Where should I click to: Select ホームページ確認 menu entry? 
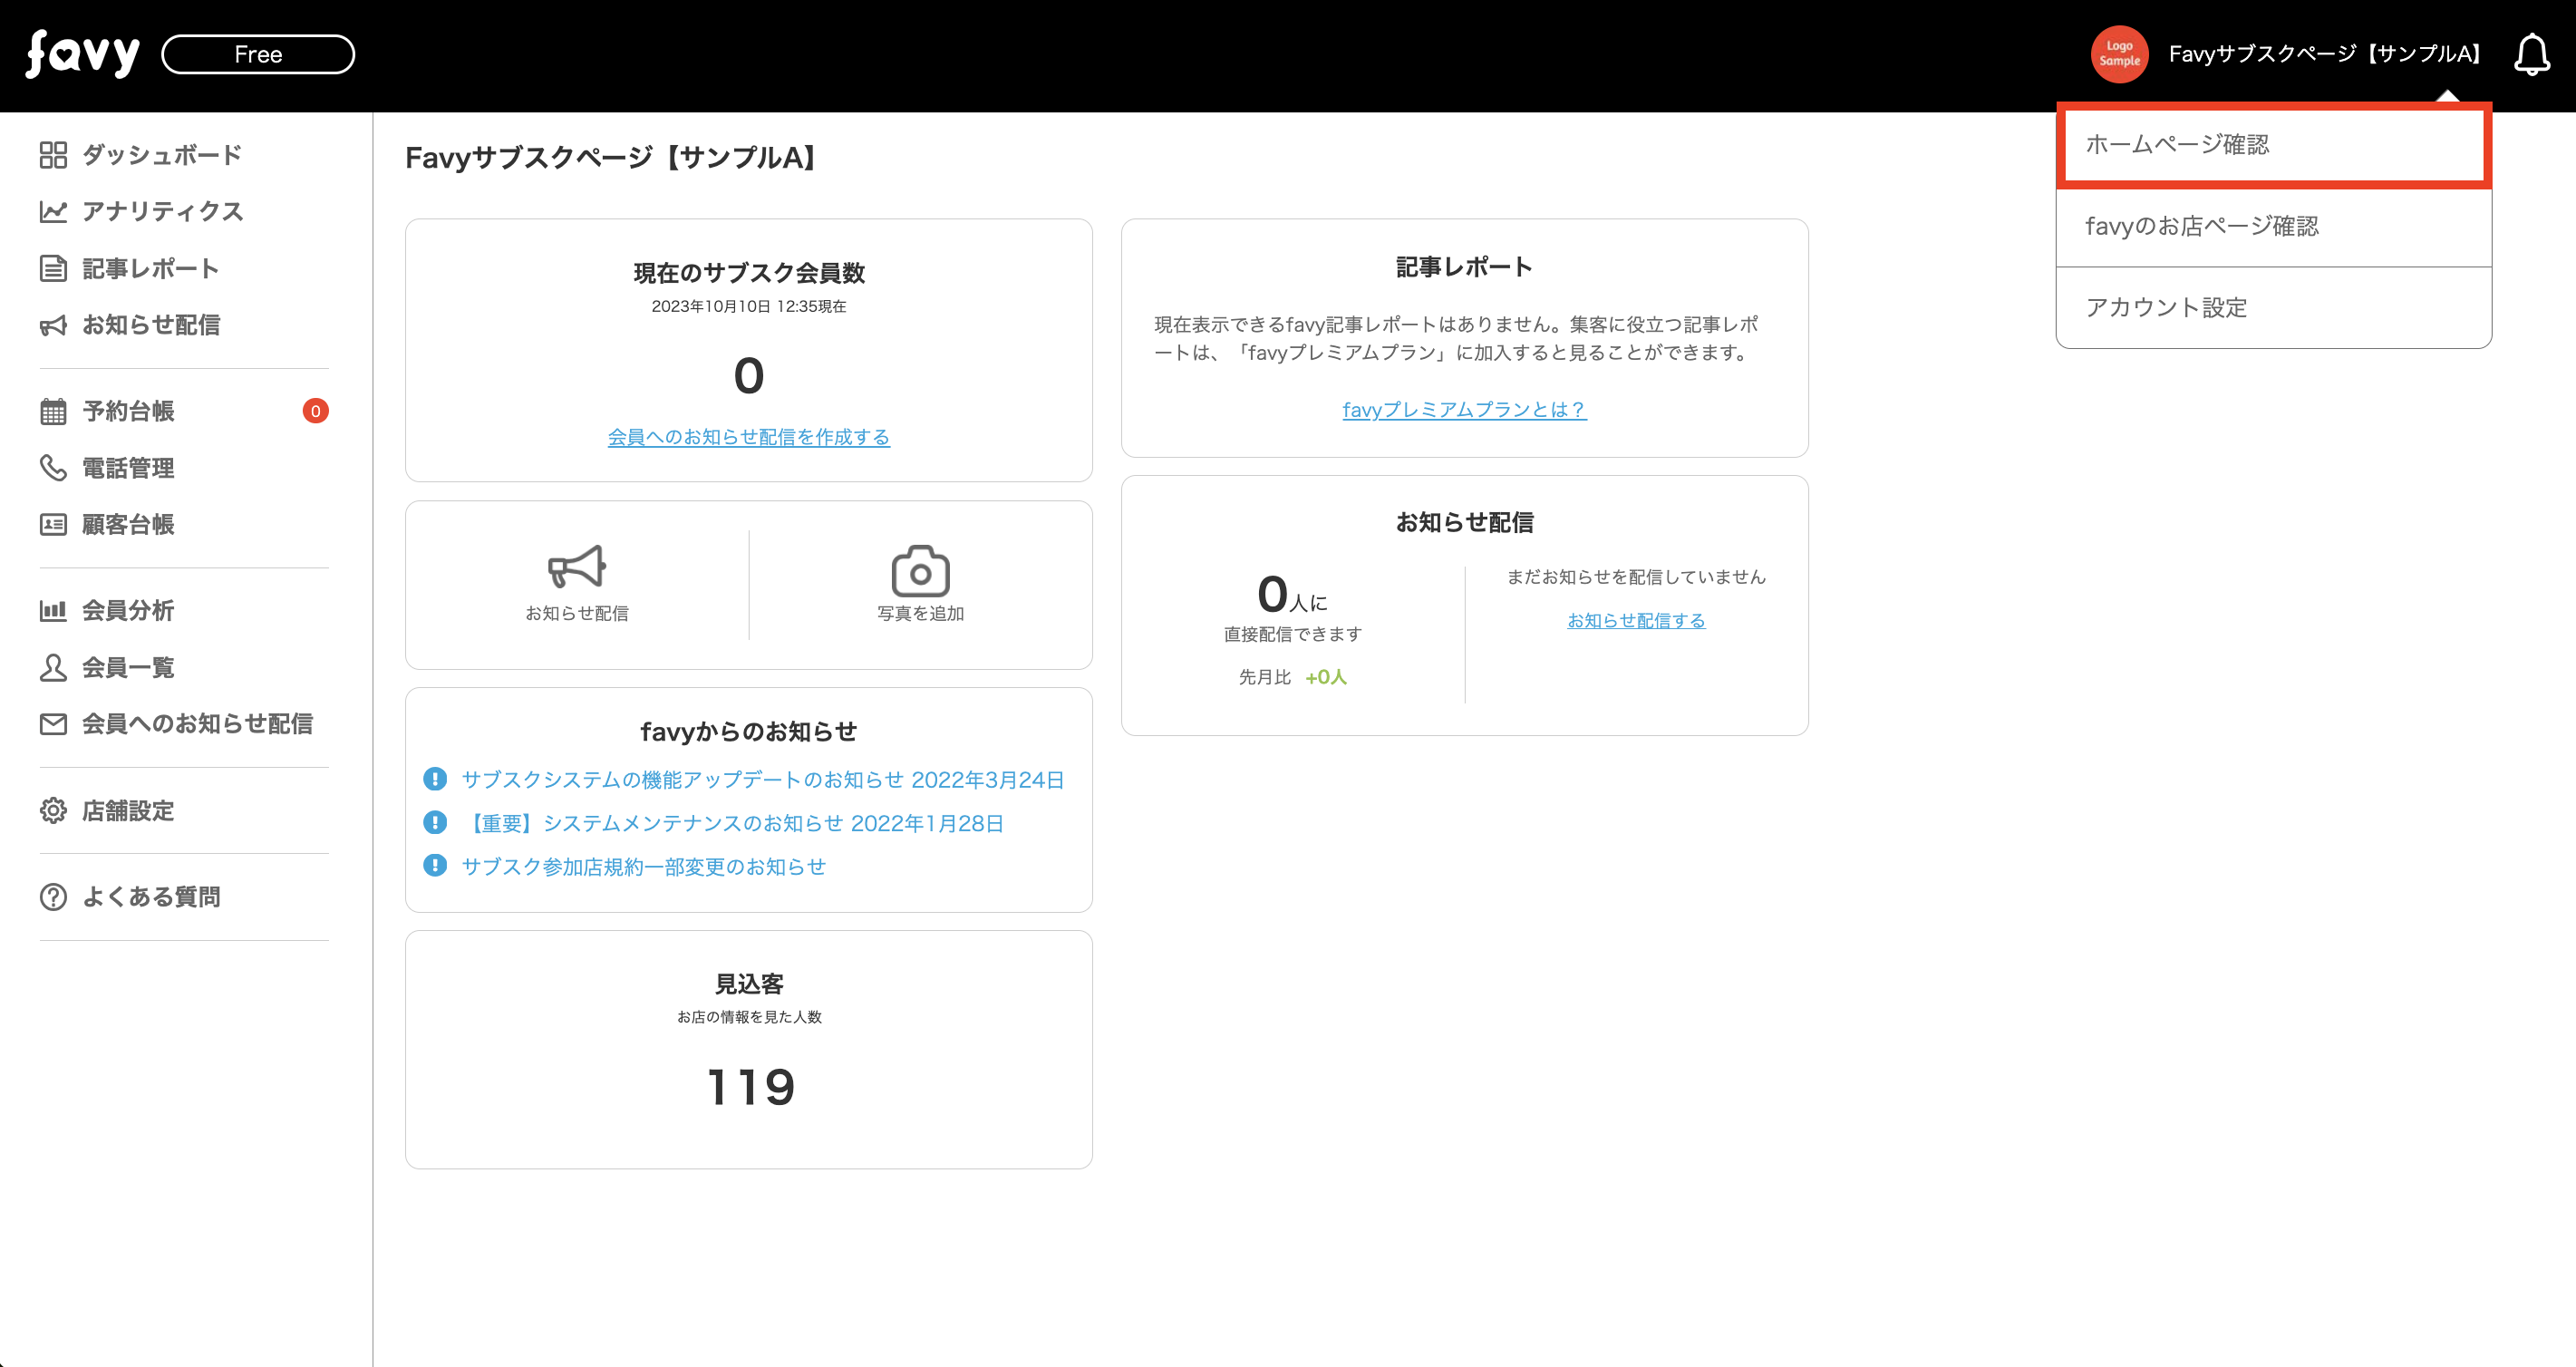(2176, 145)
